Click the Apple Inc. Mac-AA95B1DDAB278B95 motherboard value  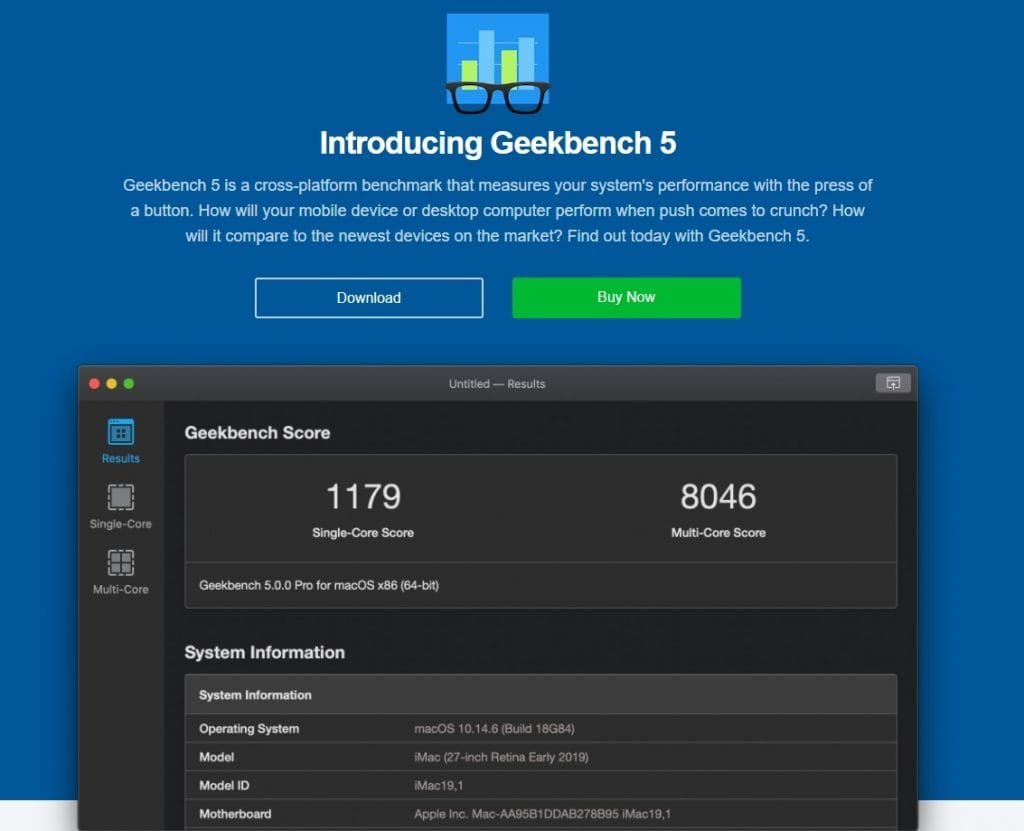(x=542, y=814)
